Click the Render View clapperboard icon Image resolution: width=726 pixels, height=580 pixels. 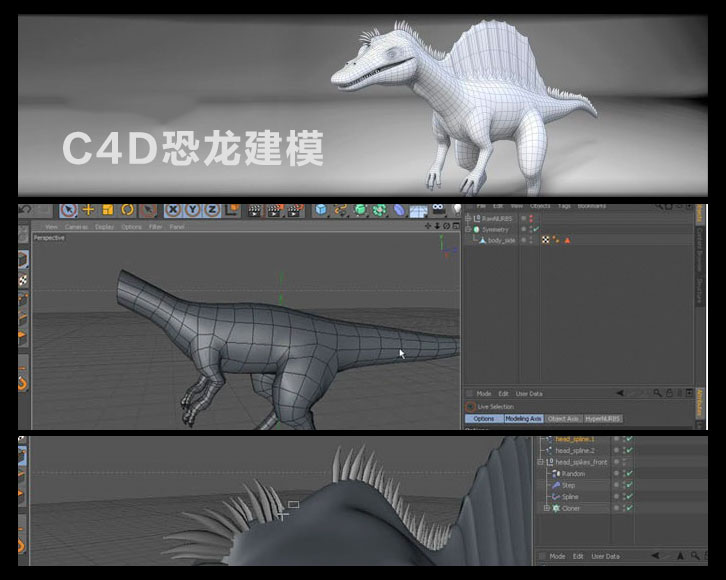coord(254,211)
